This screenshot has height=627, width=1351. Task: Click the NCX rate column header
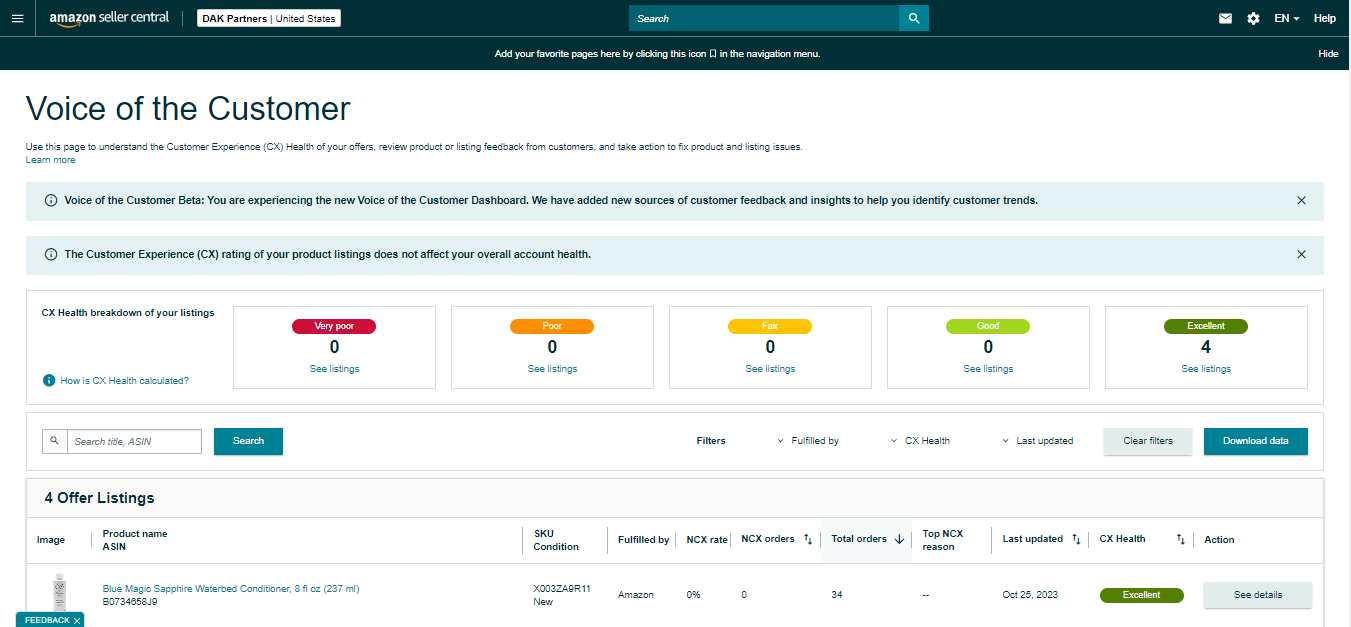(707, 540)
